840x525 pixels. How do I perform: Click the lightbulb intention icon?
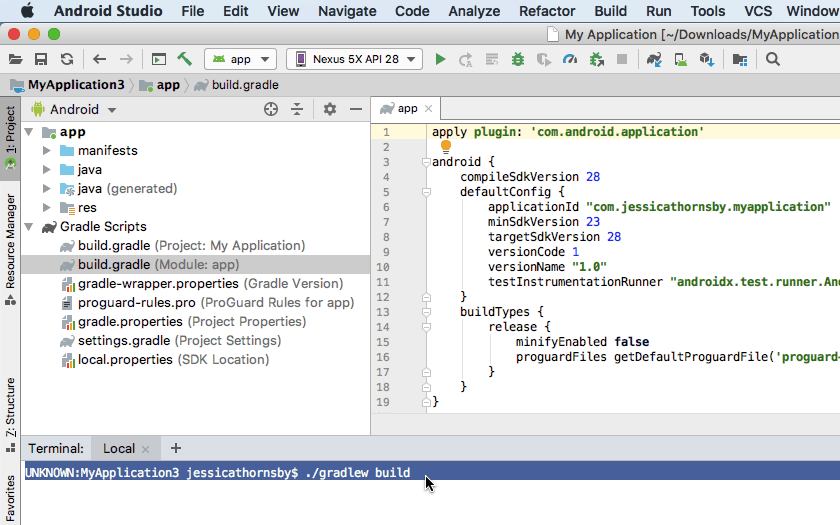[x=446, y=147]
